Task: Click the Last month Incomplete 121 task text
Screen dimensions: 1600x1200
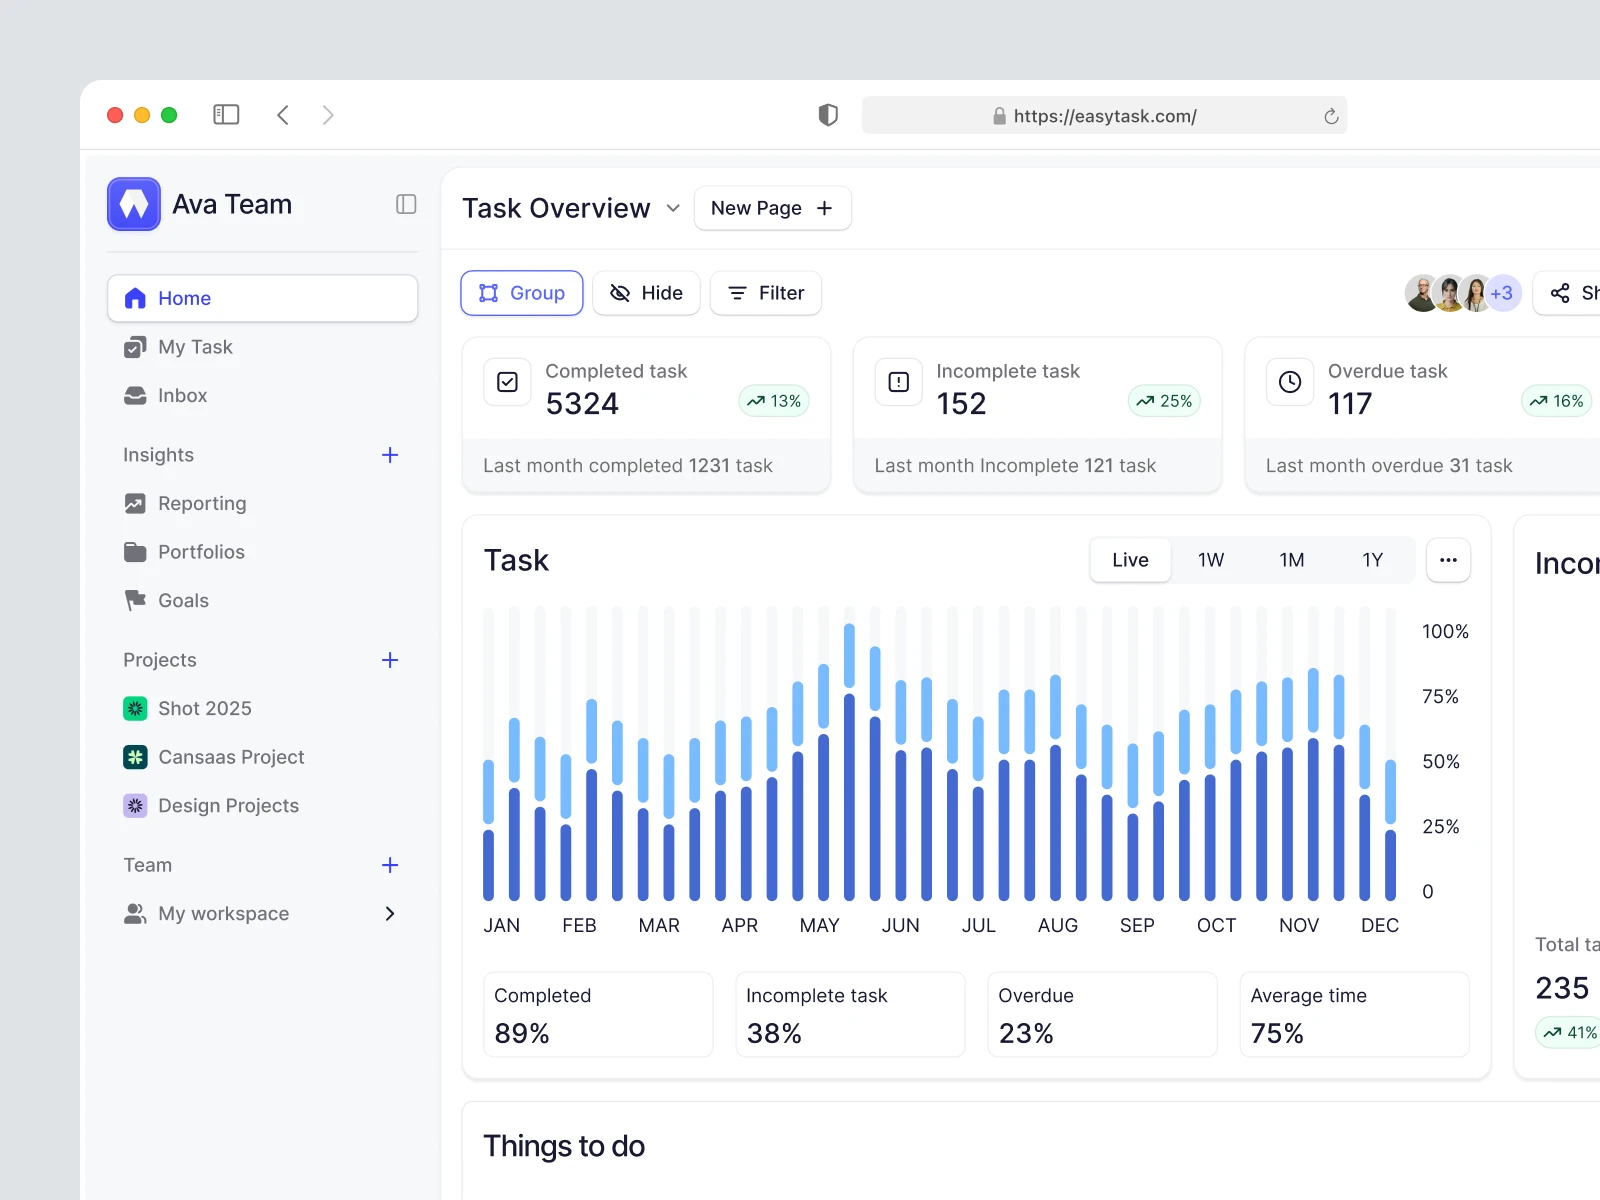Action: point(1015,465)
